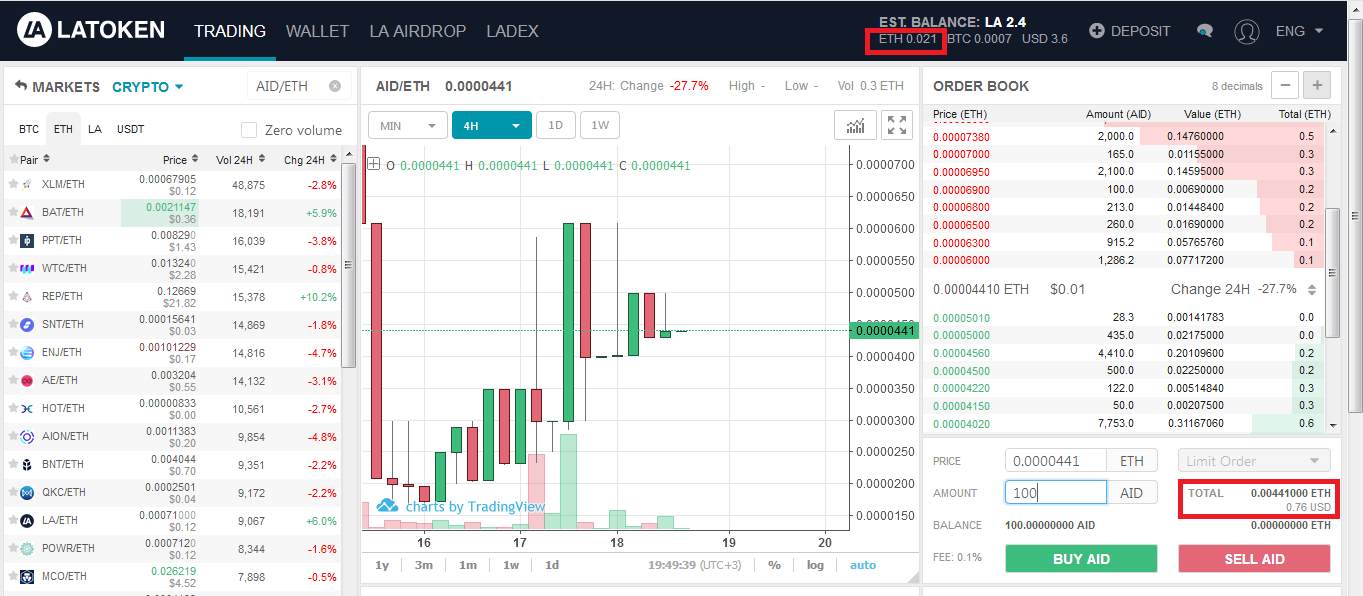Image resolution: width=1363 pixels, height=596 pixels.
Task: Open chart indicators icon
Action: click(855, 125)
